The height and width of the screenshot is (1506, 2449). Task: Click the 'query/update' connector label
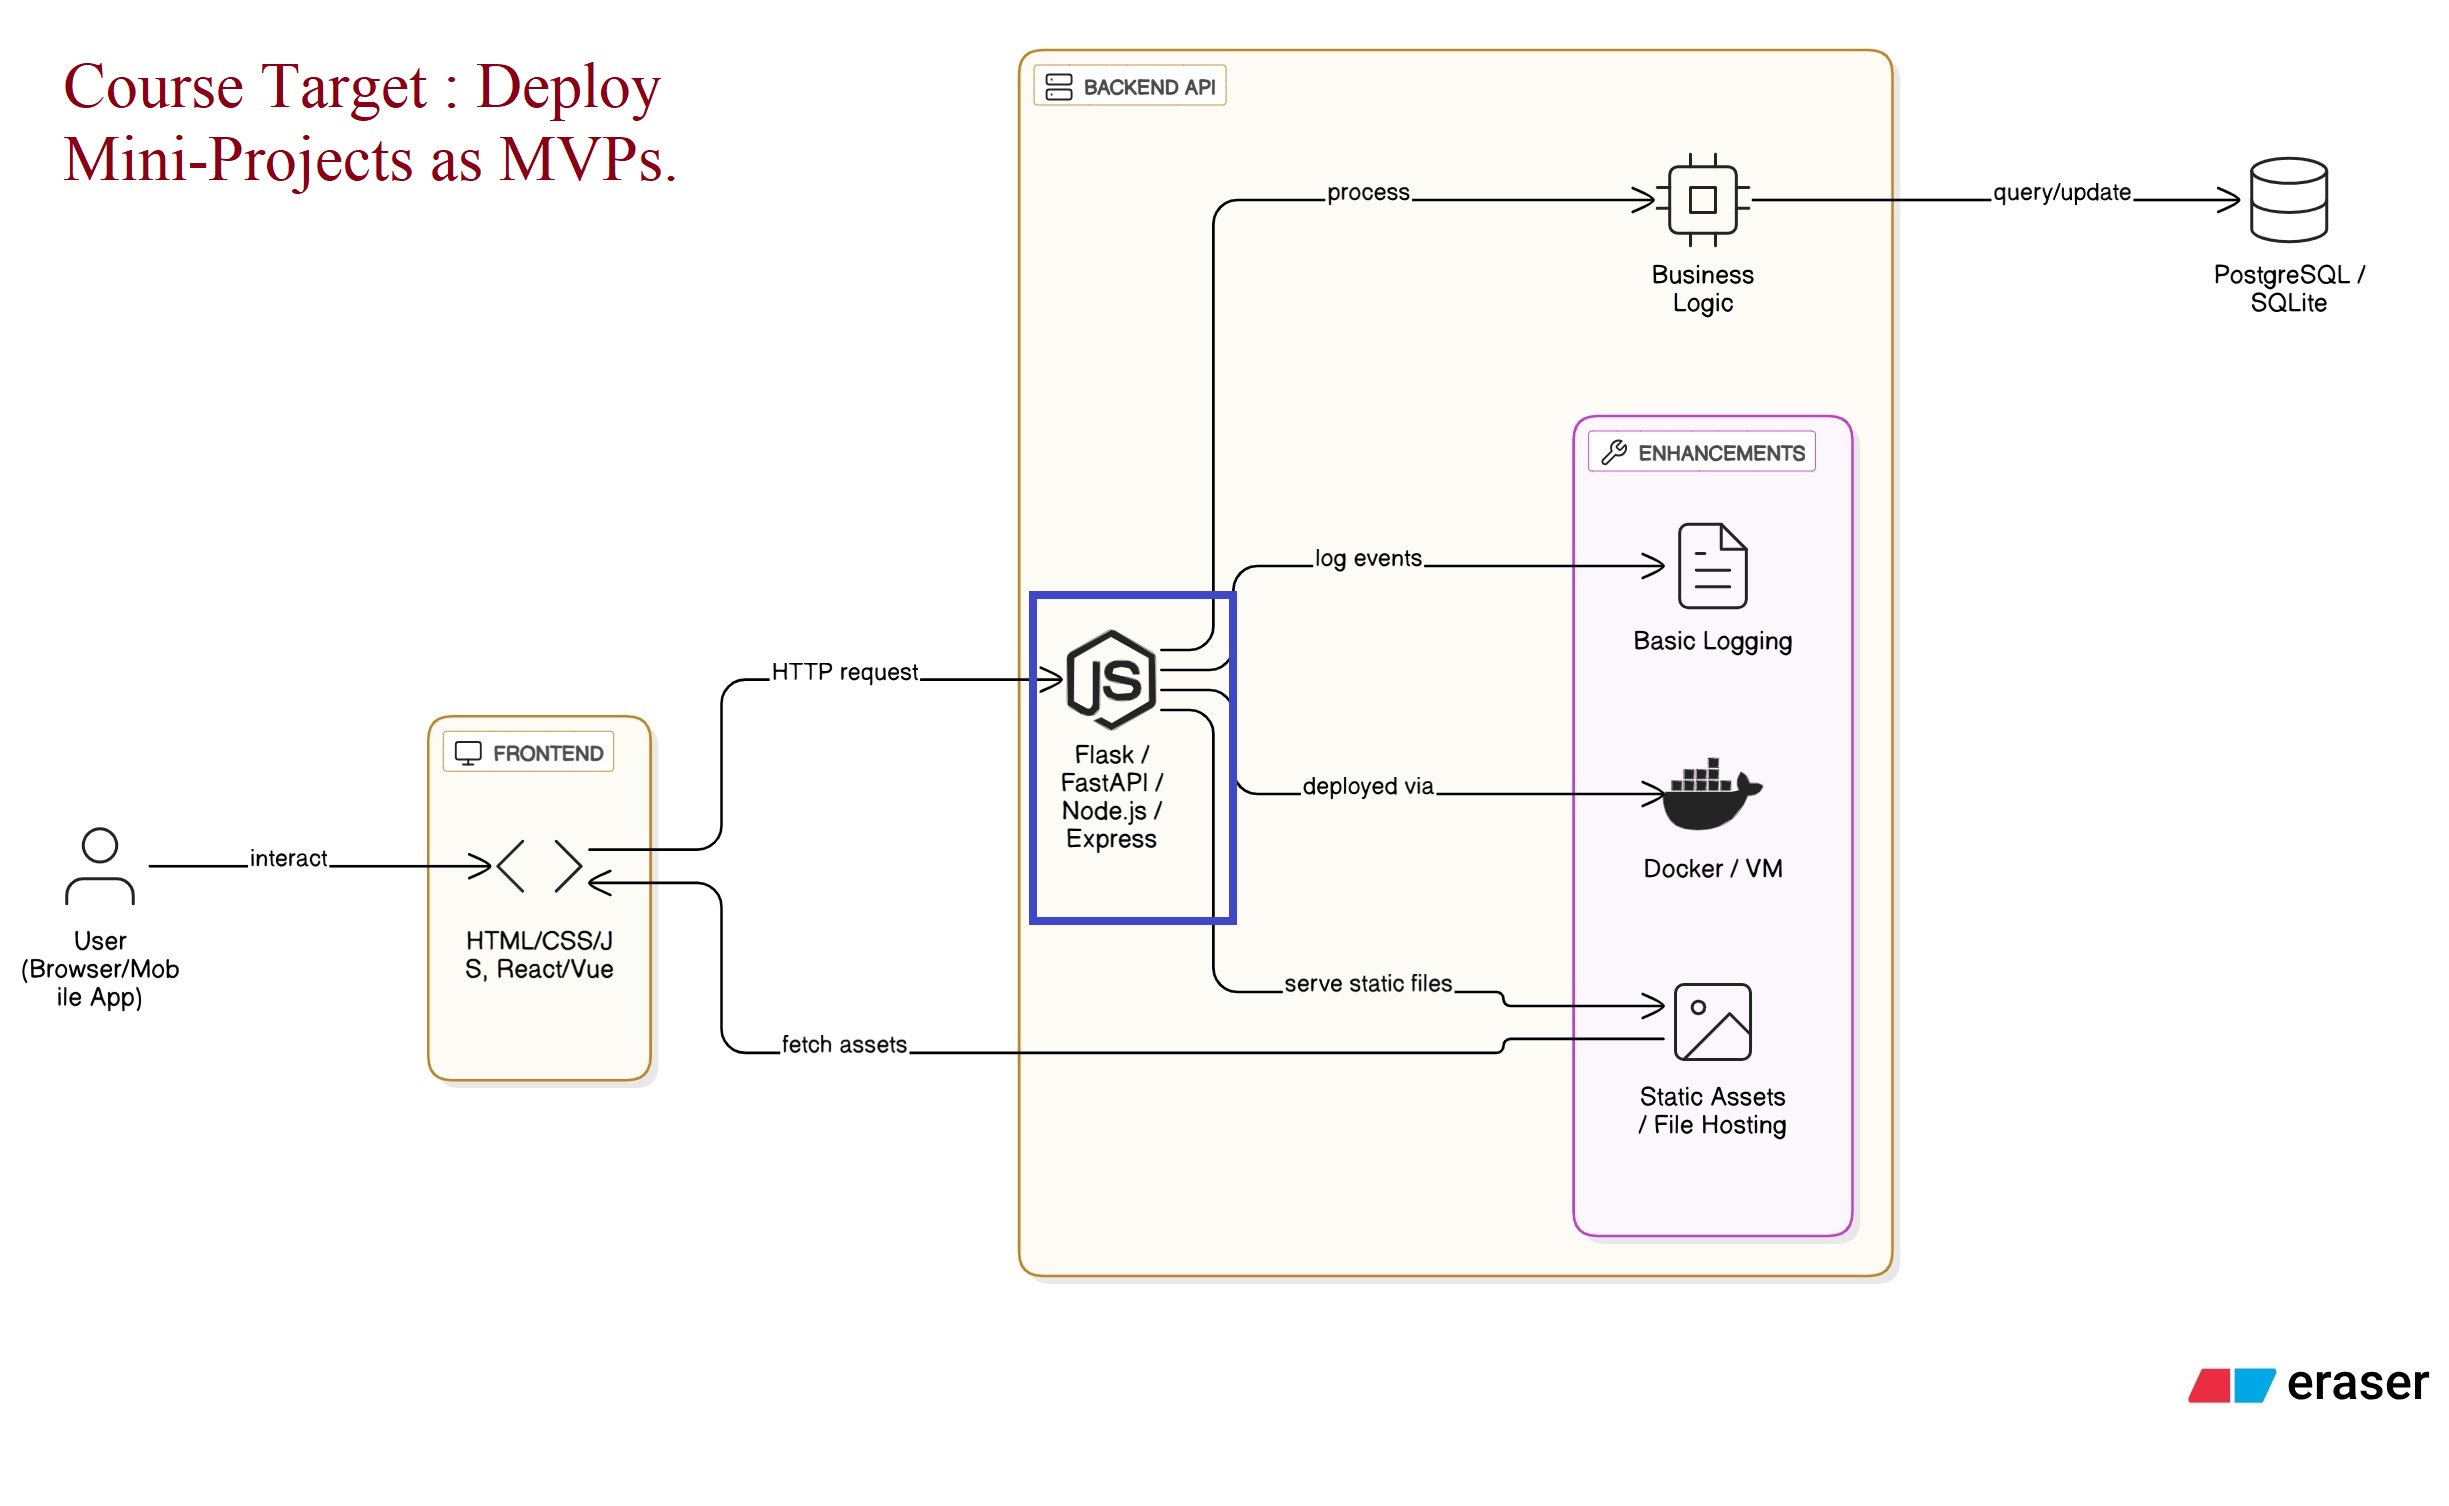[2061, 192]
